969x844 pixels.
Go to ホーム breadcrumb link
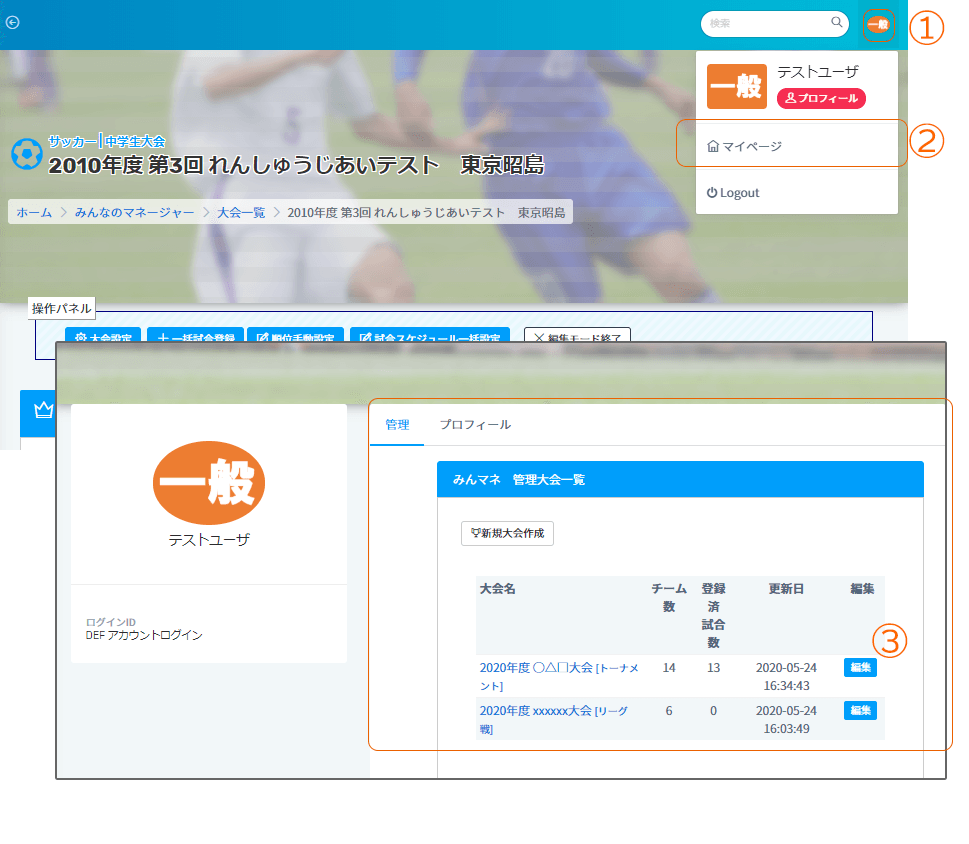click(34, 213)
